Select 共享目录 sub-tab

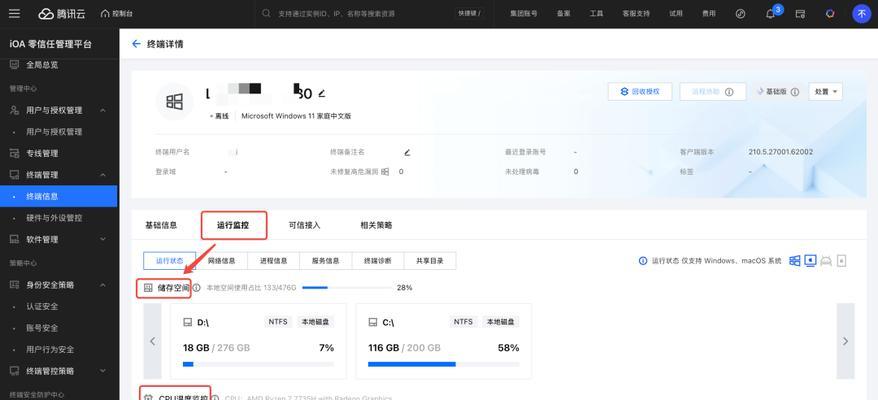pos(429,261)
